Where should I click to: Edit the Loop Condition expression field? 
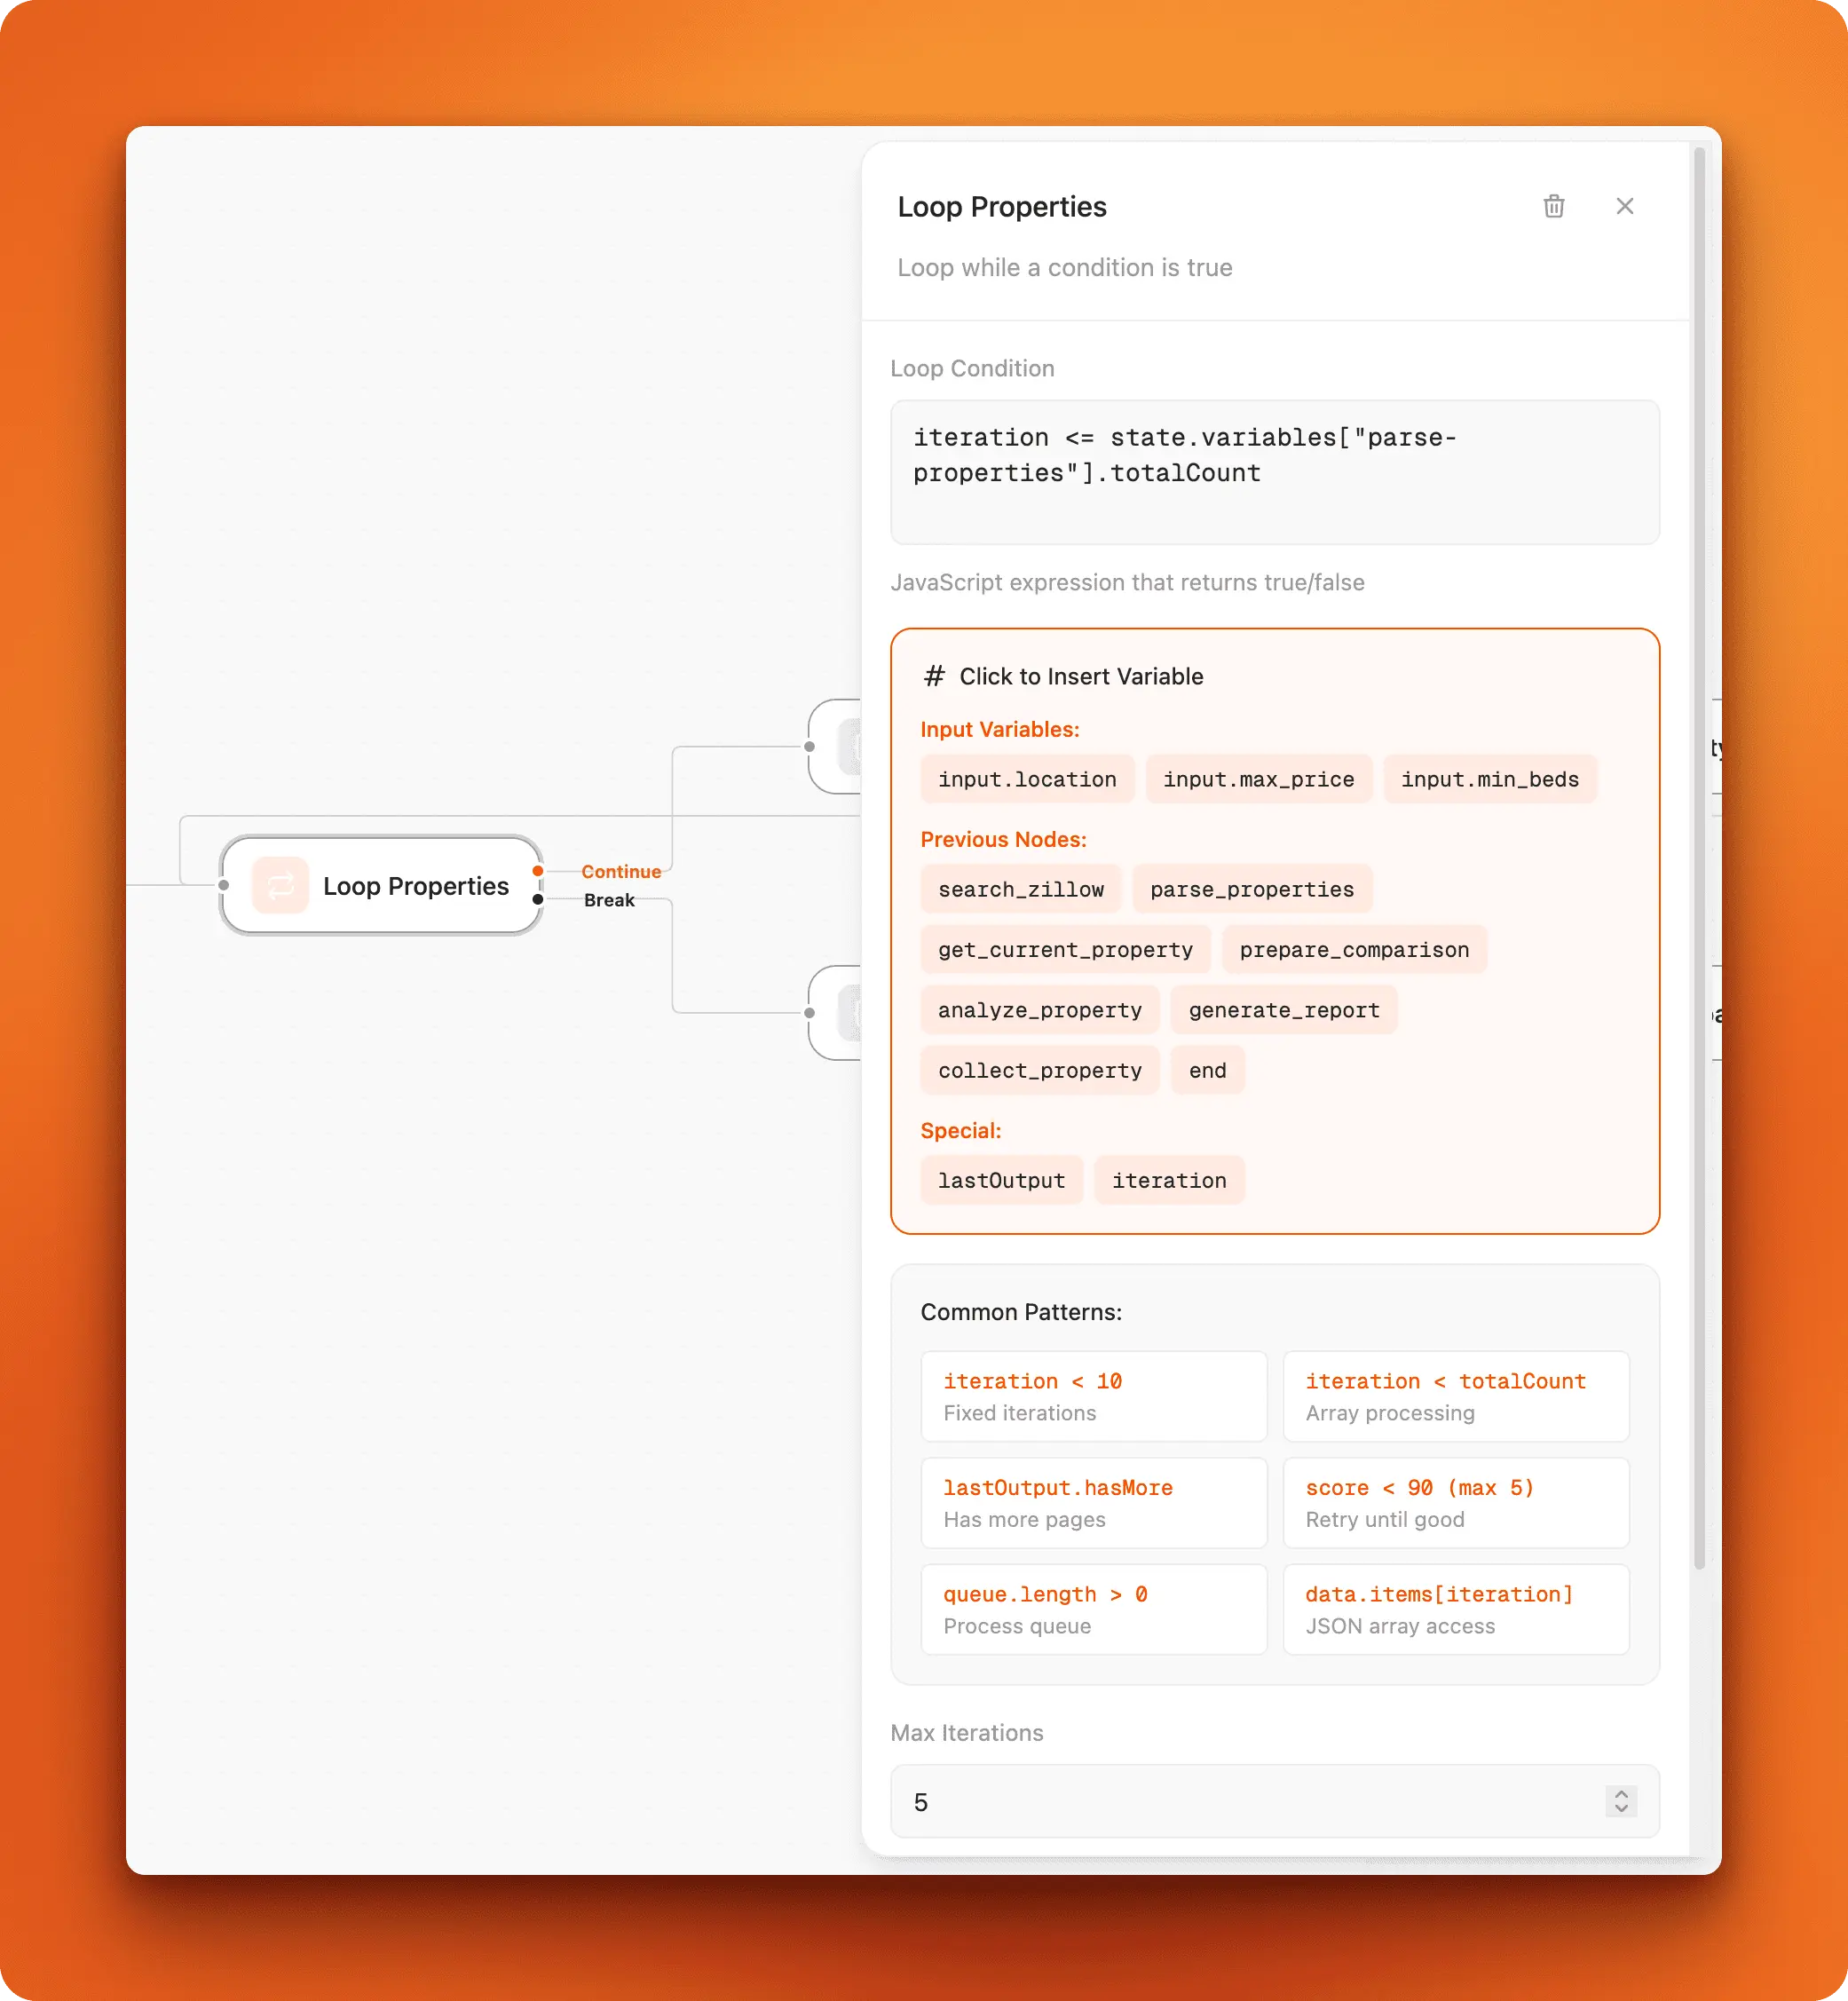[x=1274, y=470]
